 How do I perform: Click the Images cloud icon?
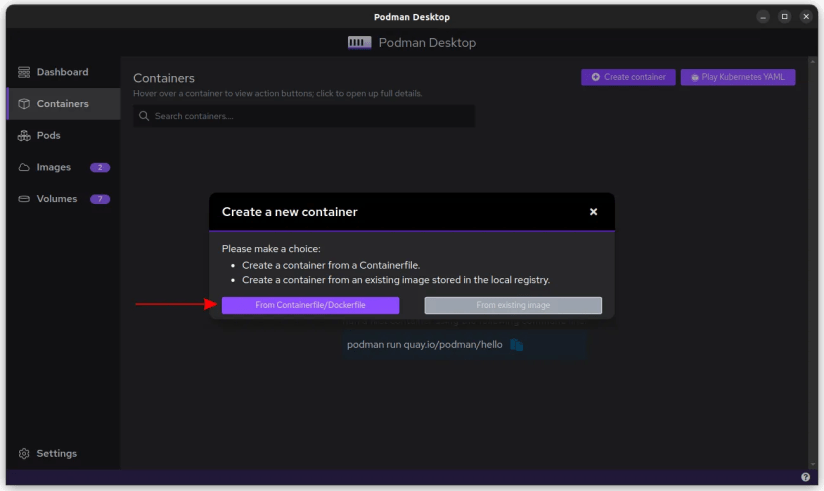pos(24,167)
